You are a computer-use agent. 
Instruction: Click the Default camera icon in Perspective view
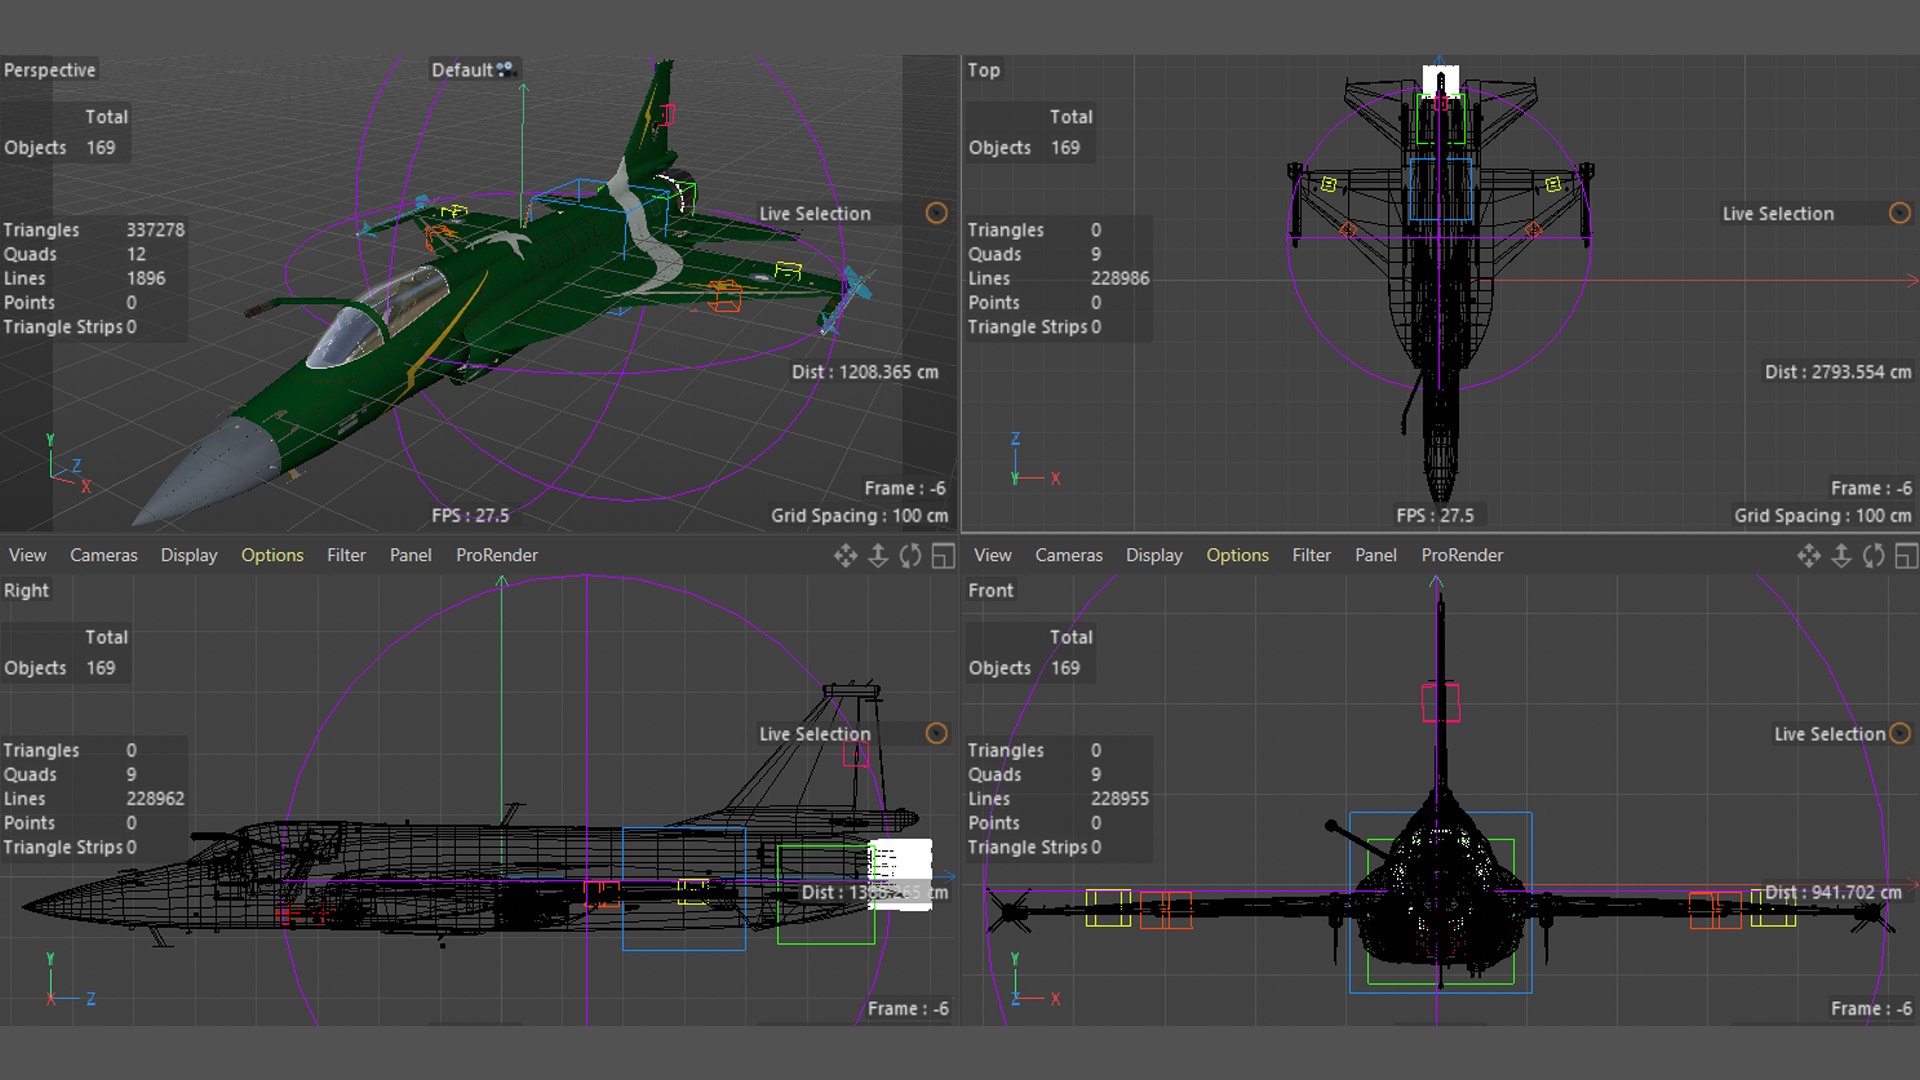click(506, 69)
